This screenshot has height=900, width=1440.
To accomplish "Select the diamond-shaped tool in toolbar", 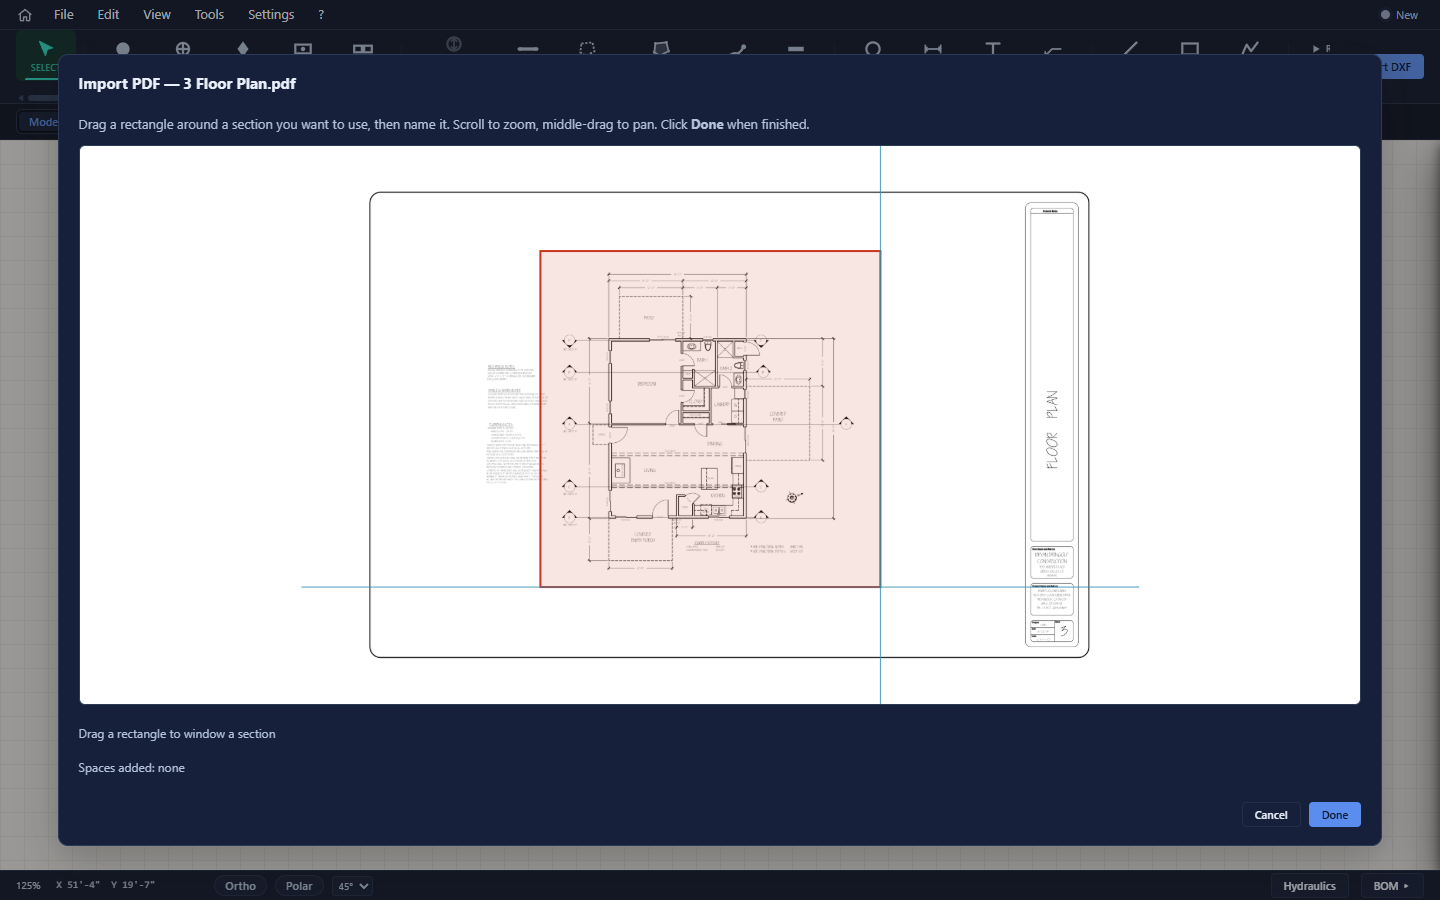I will point(243,48).
